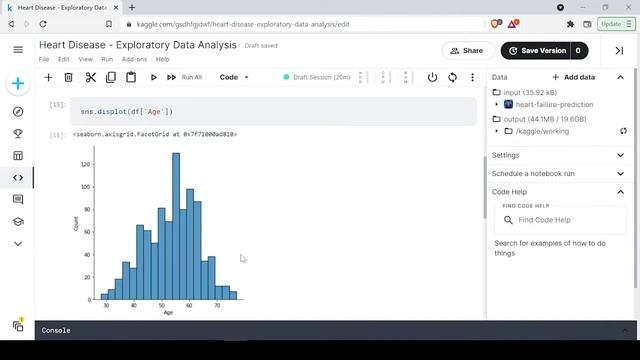Add a new cell with plus icon
Viewport: 640px width, 360px height.
[48, 77]
